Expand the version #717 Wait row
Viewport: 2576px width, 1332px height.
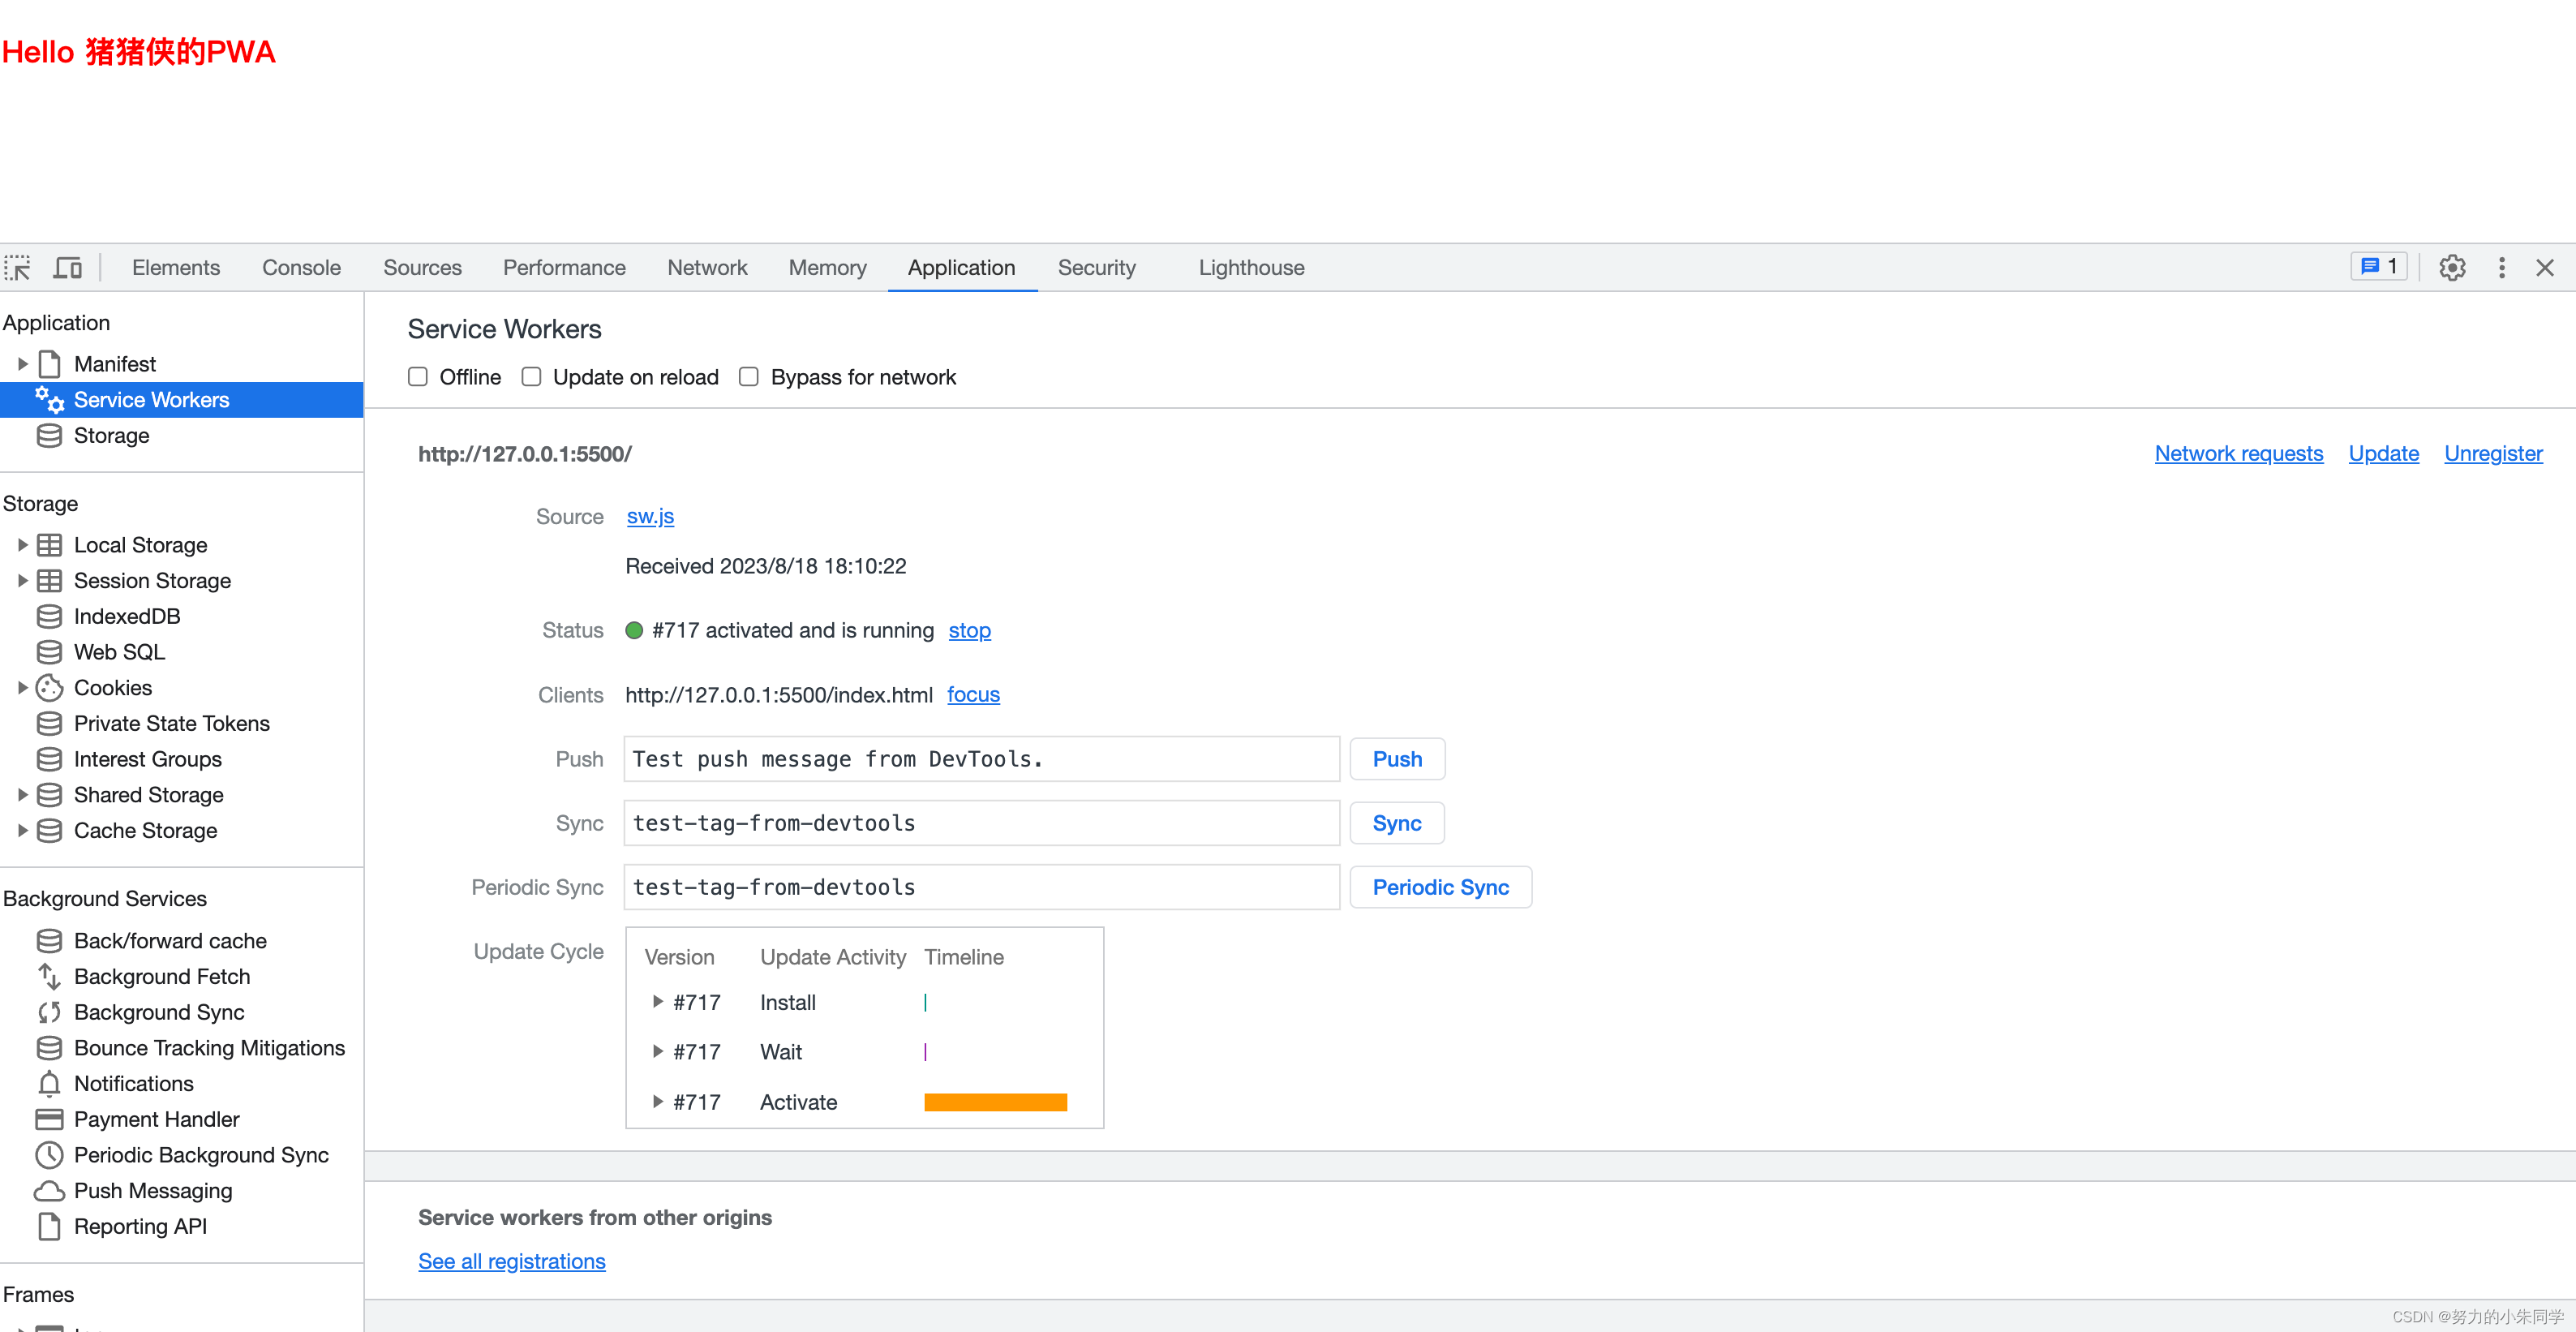[x=657, y=1051]
